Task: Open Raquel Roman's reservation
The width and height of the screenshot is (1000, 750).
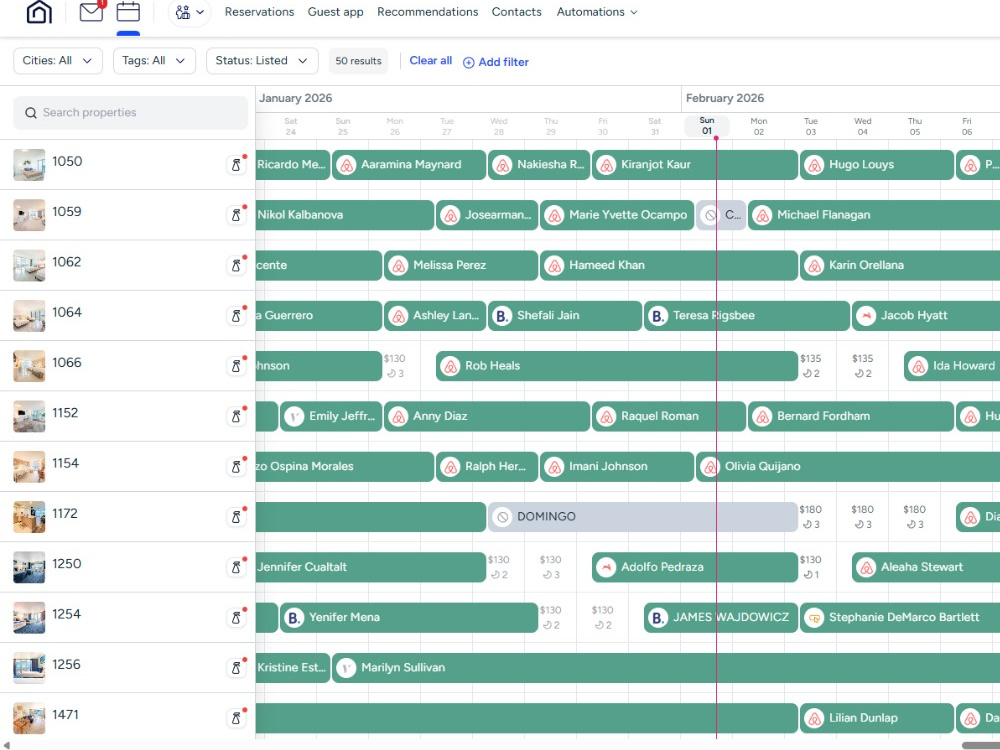Action: click(668, 416)
